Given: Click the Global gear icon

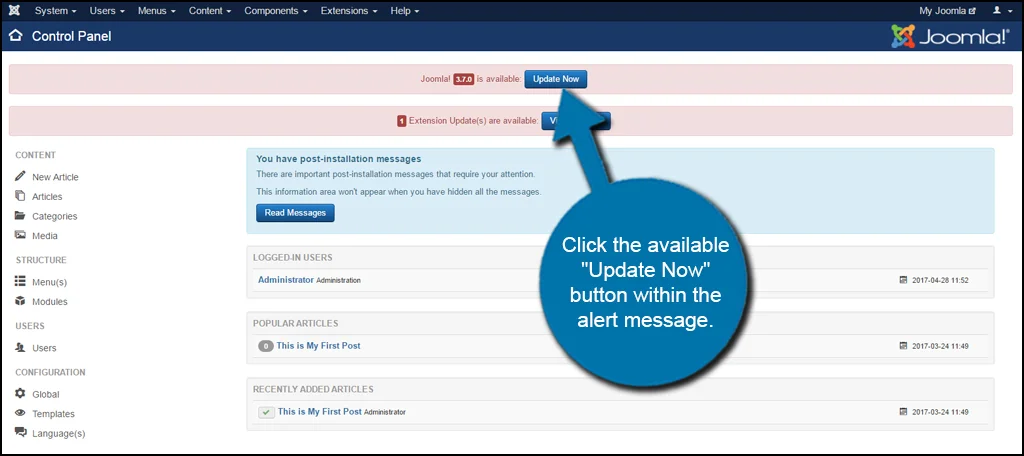Looking at the screenshot, I should pos(20,394).
